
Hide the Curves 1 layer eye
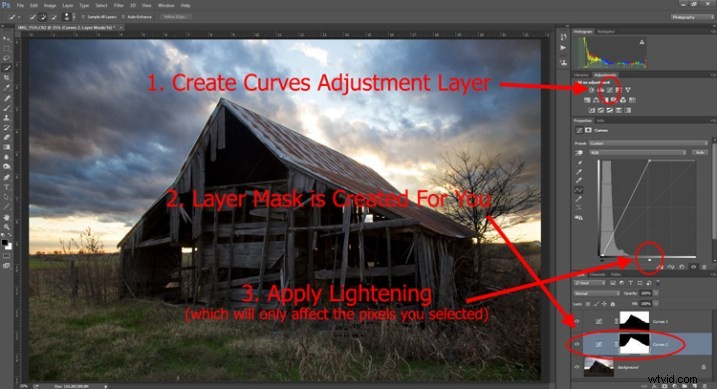[577, 321]
